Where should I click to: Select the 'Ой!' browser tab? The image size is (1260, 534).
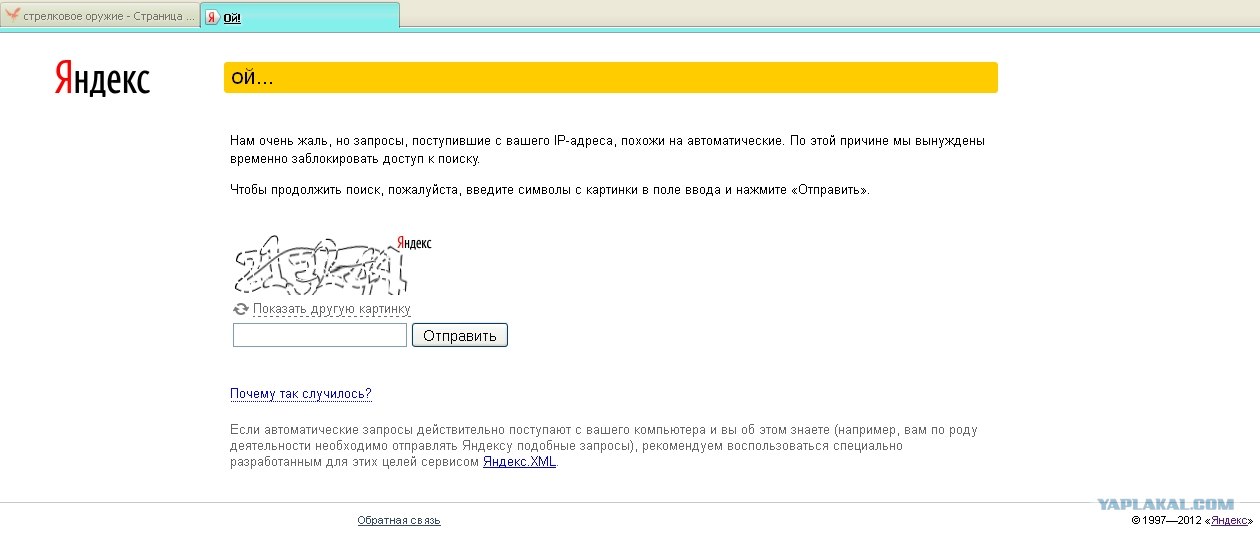[x=300, y=16]
